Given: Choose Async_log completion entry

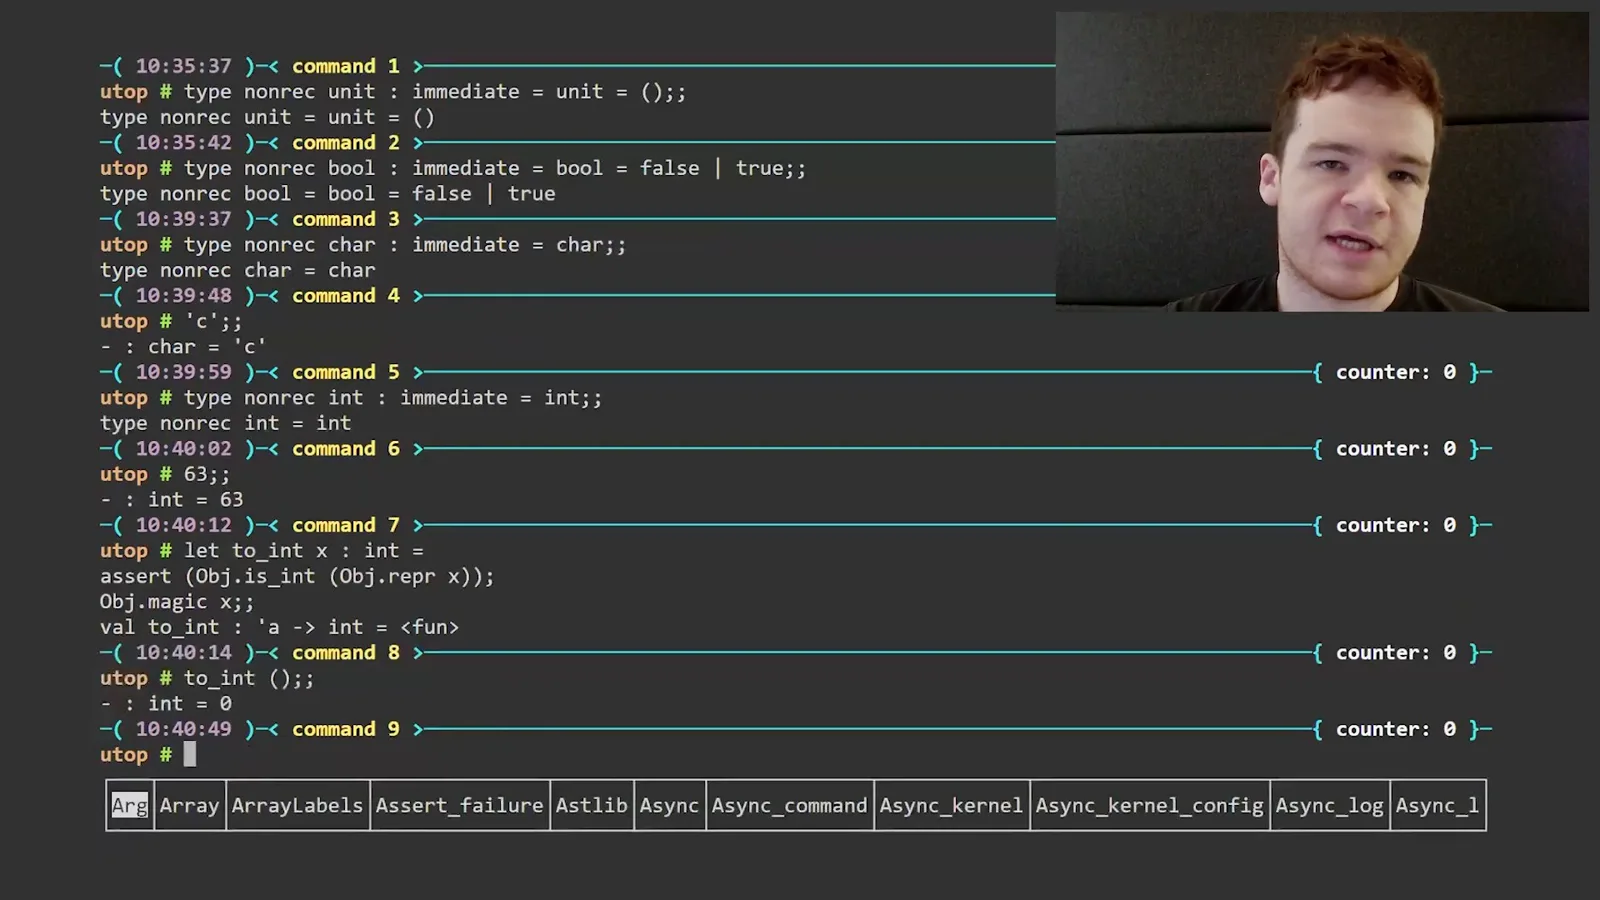Looking at the screenshot, I should coord(1329,805).
